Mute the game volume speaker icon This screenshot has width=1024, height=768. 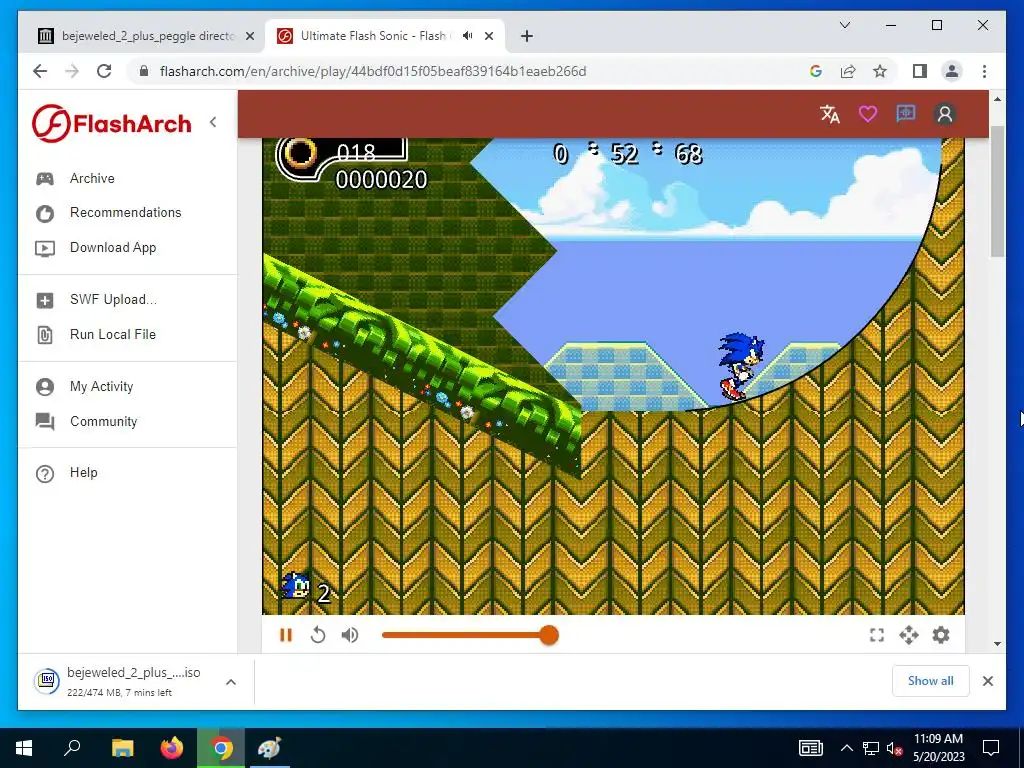[350, 635]
